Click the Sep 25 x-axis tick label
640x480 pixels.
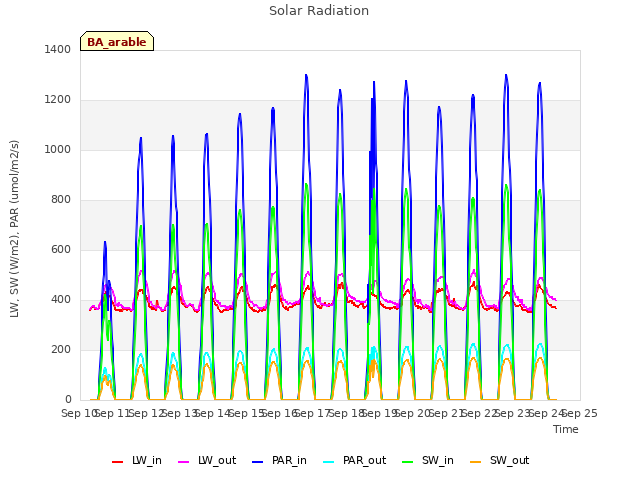(580, 413)
